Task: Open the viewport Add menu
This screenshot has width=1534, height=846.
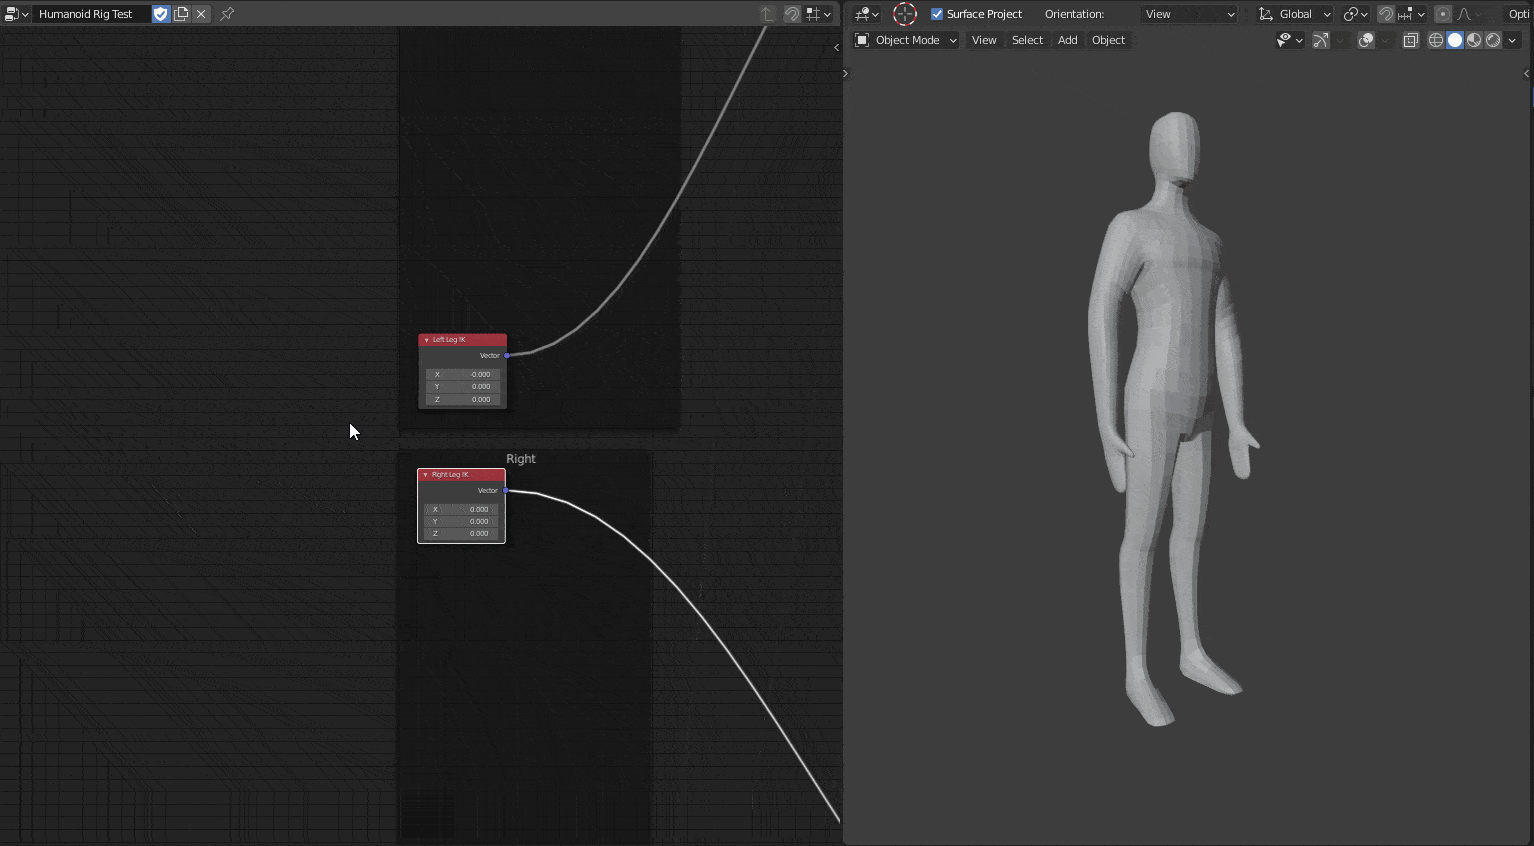Action: point(1067,40)
